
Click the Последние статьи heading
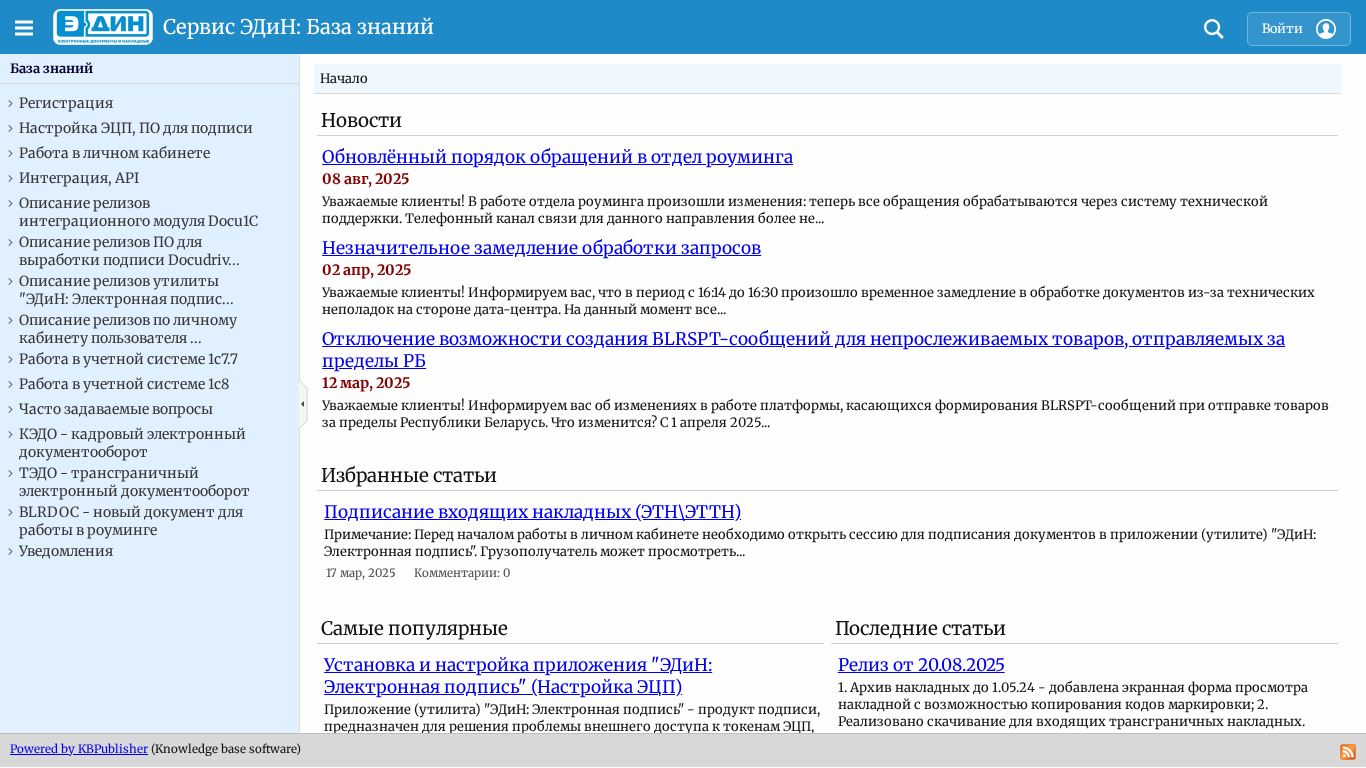[x=920, y=629]
